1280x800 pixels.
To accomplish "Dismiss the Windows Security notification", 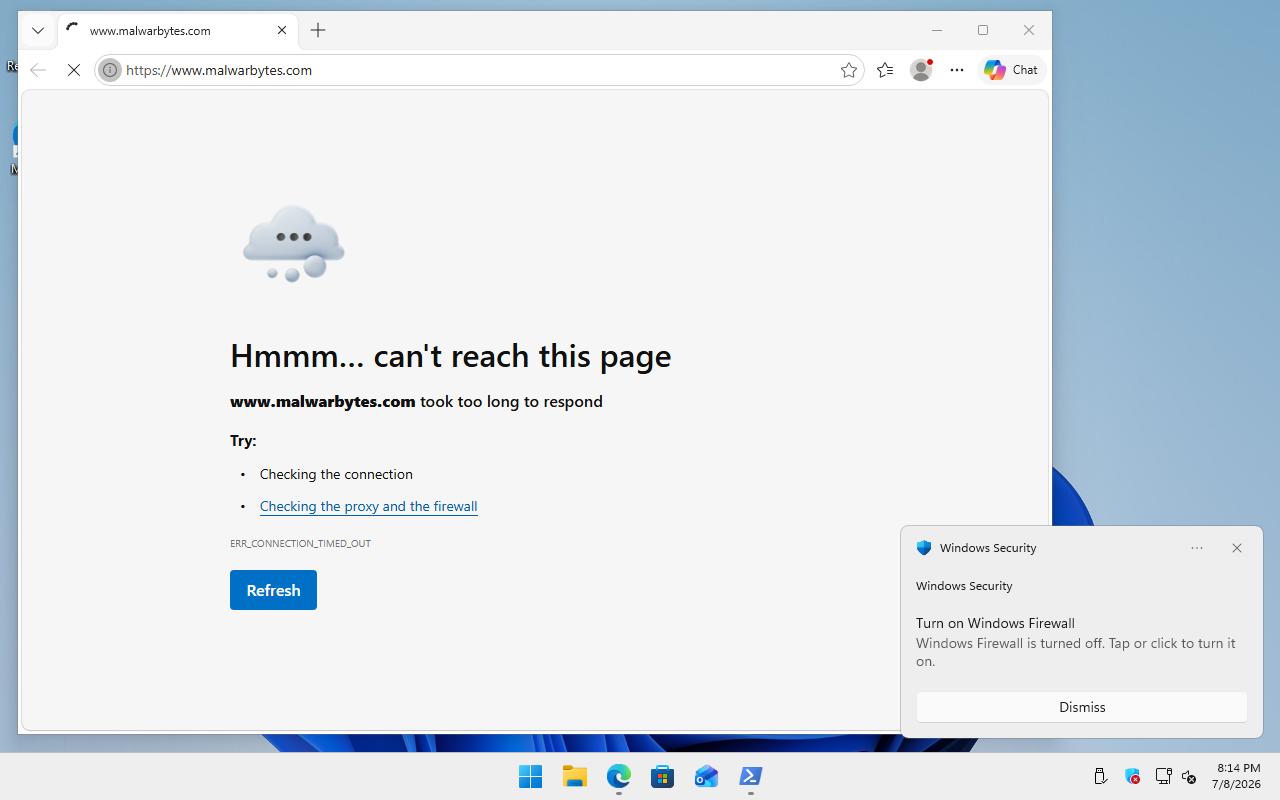I will point(1082,707).
